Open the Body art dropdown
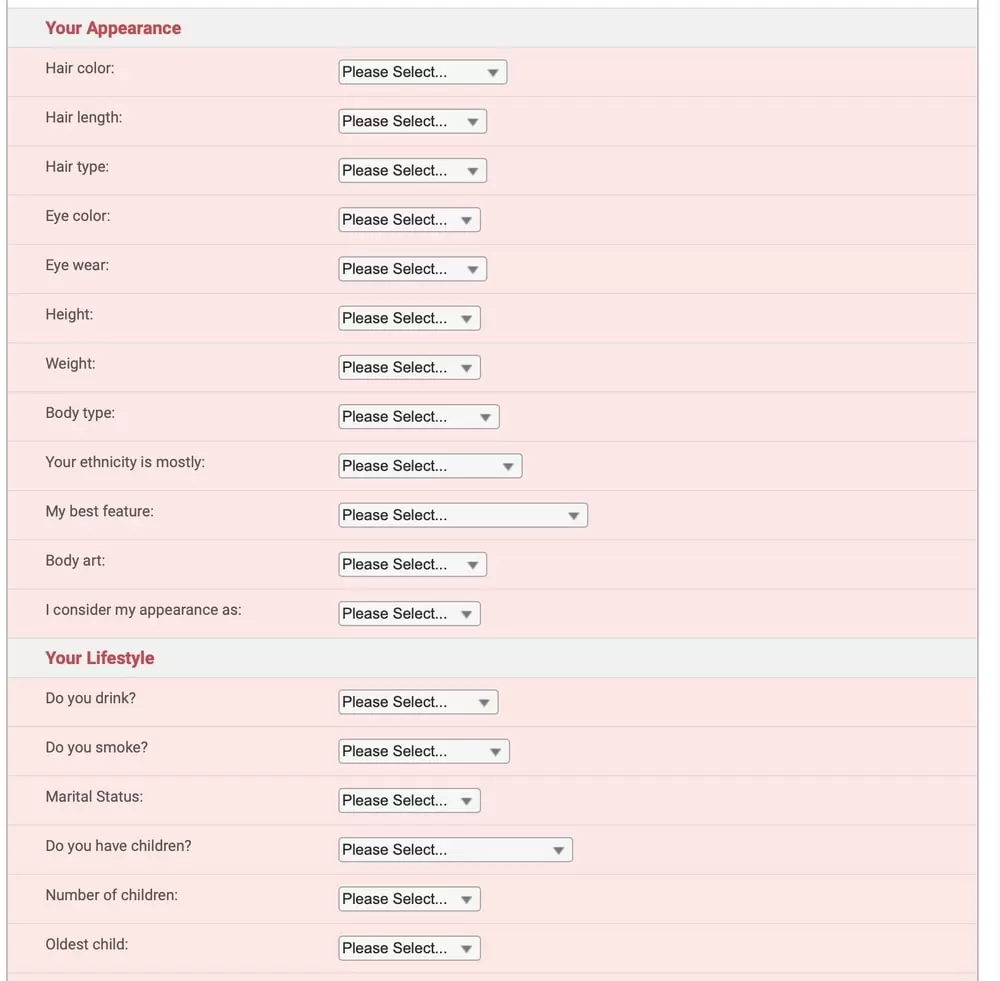The width and height of the screenshot is (1000, 981). tap(412, 564)
